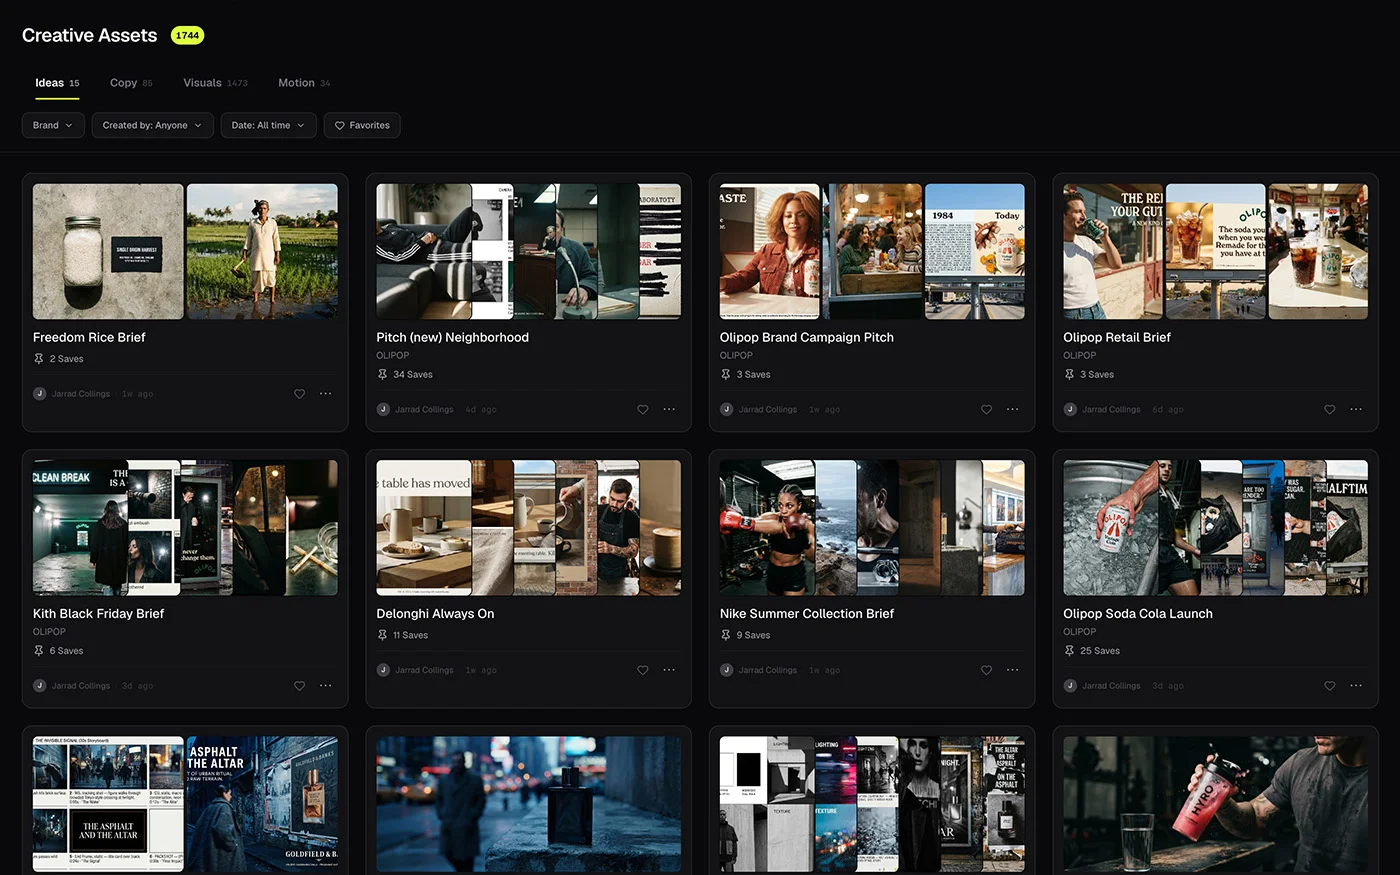
Task: Open more options for Olipop Brand Campaign Pitch
Action: tap(1012, 409)
